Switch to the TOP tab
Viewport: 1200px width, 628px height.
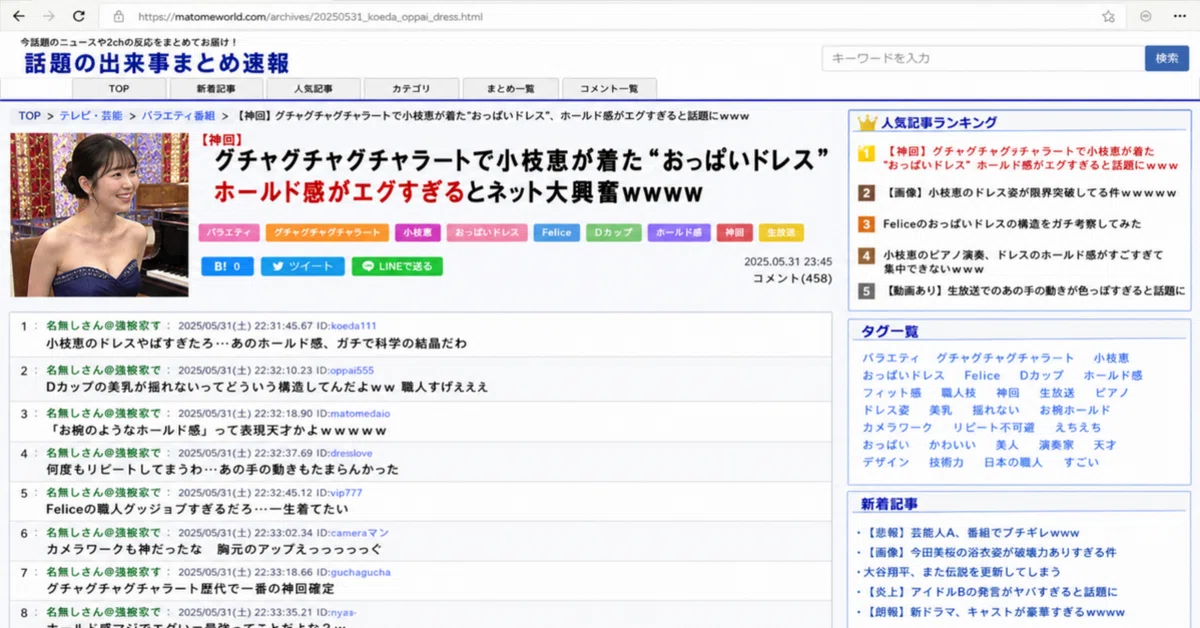[119, 88]
